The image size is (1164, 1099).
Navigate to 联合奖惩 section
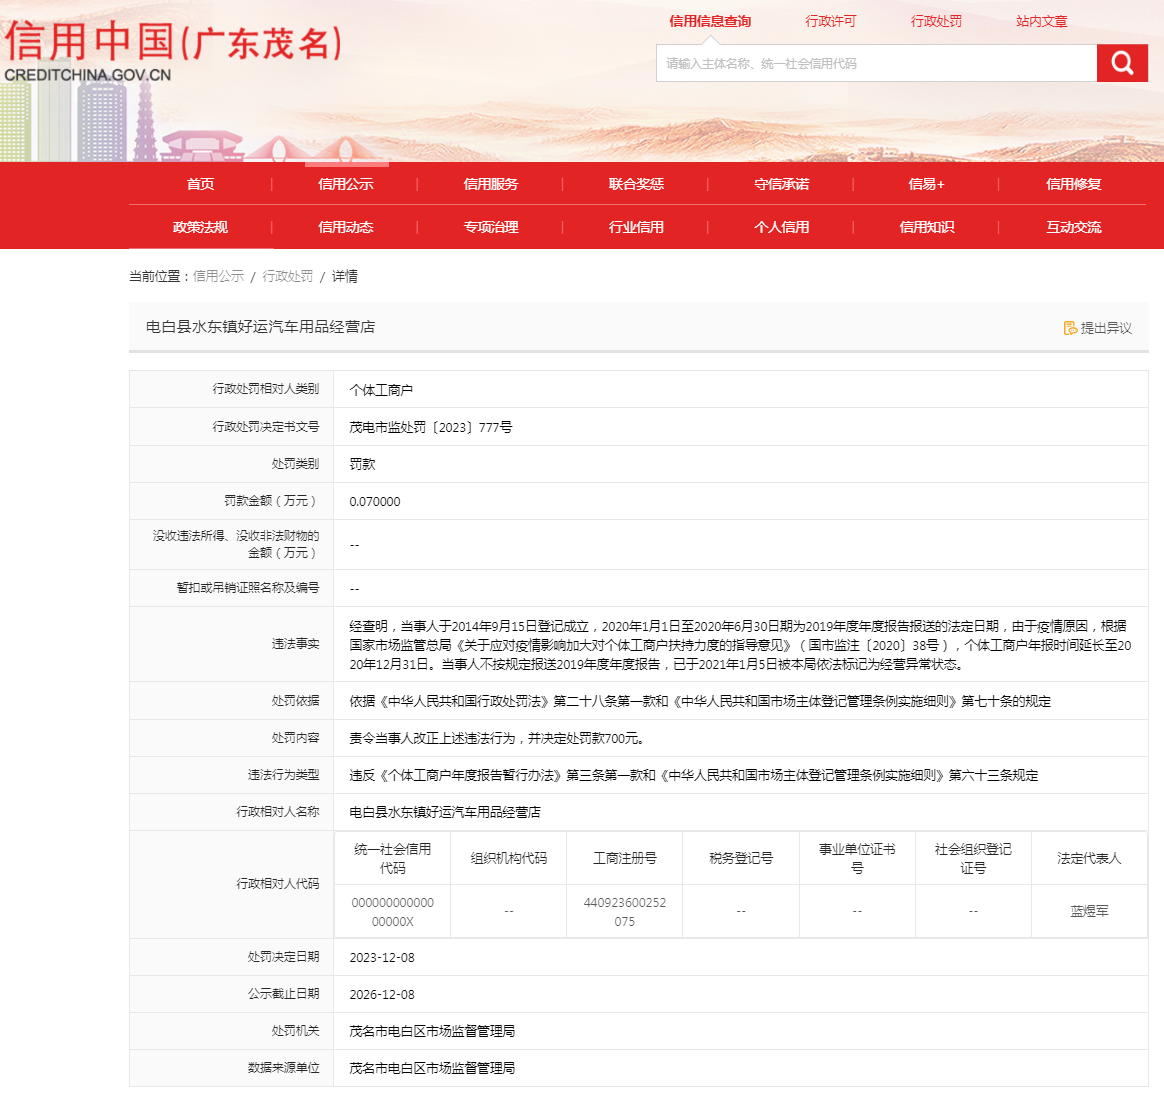(636, 184)
